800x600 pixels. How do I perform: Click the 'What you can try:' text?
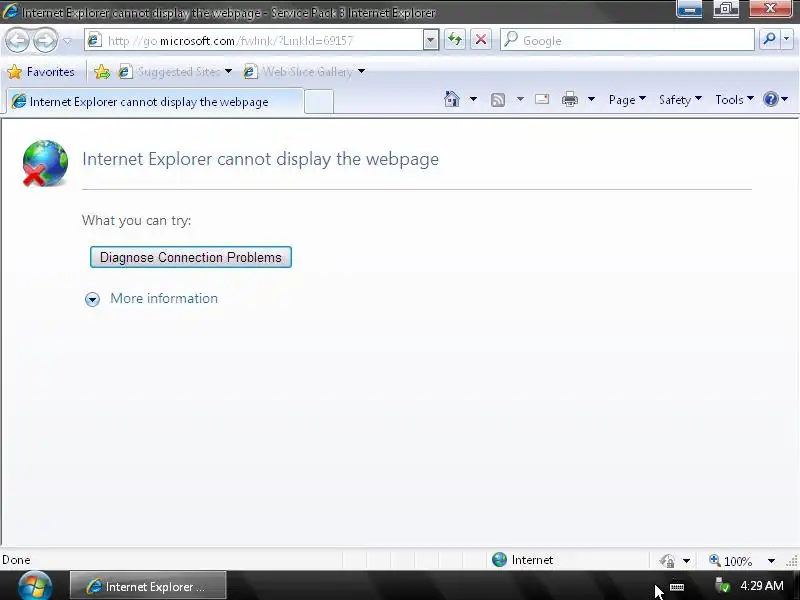click(x=136, y=220)
